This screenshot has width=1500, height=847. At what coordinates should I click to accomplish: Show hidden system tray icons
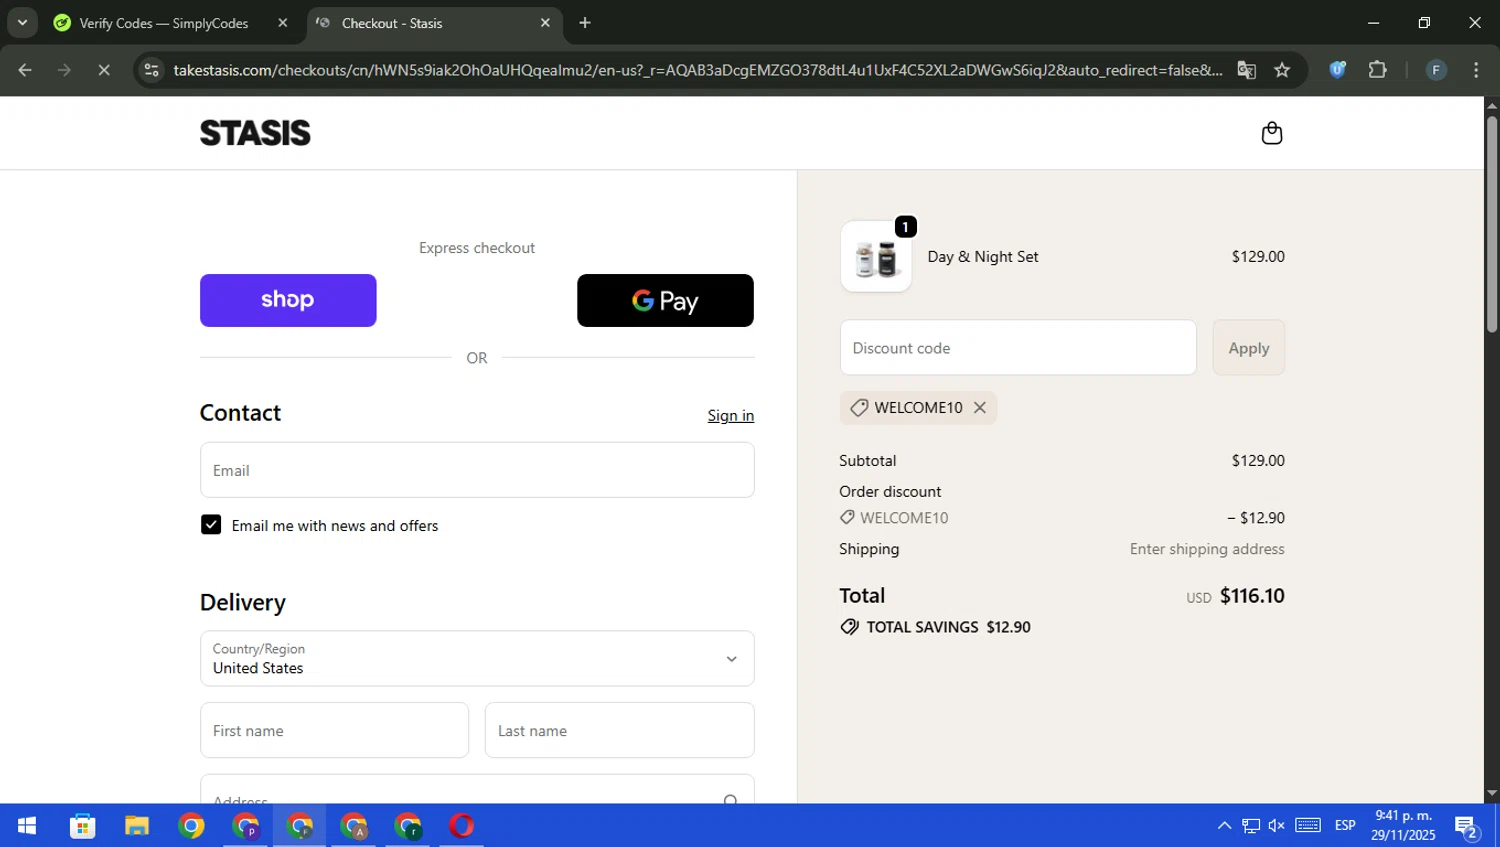[x=1224, y=826]
